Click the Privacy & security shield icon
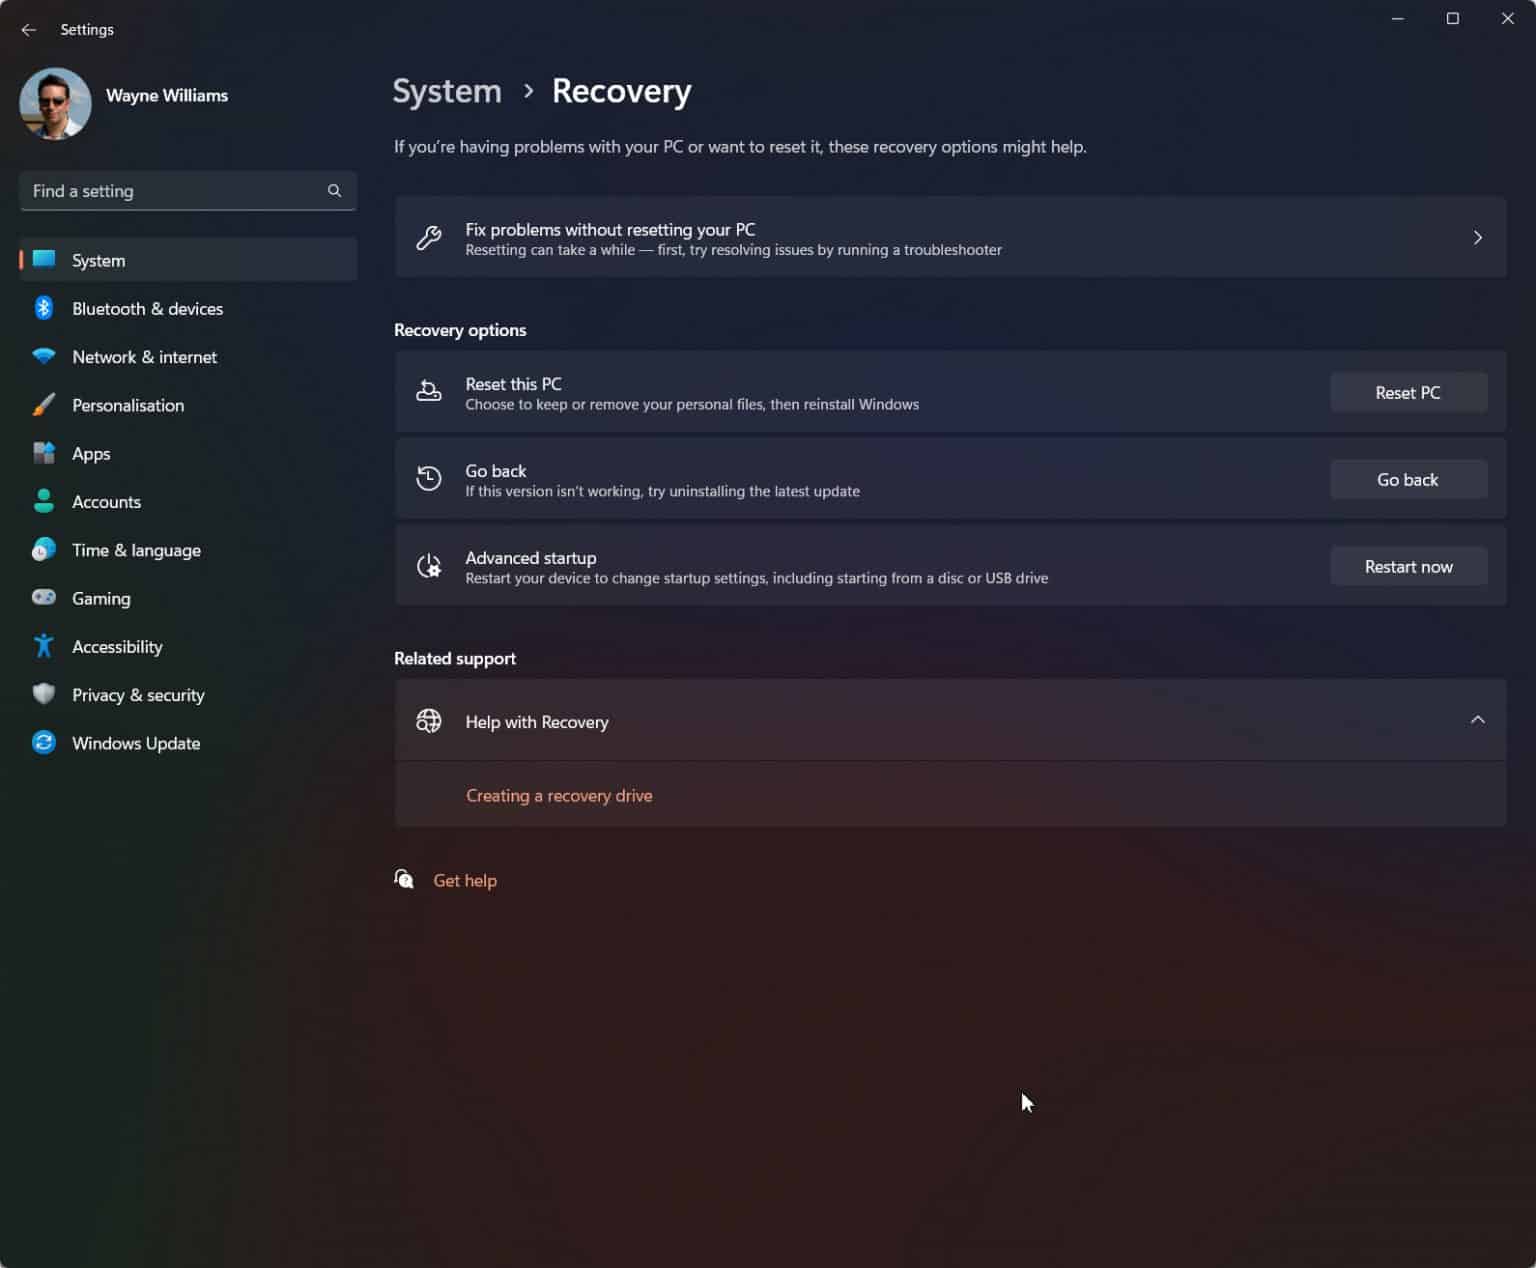1536x1268 pixels. [44, 694]
